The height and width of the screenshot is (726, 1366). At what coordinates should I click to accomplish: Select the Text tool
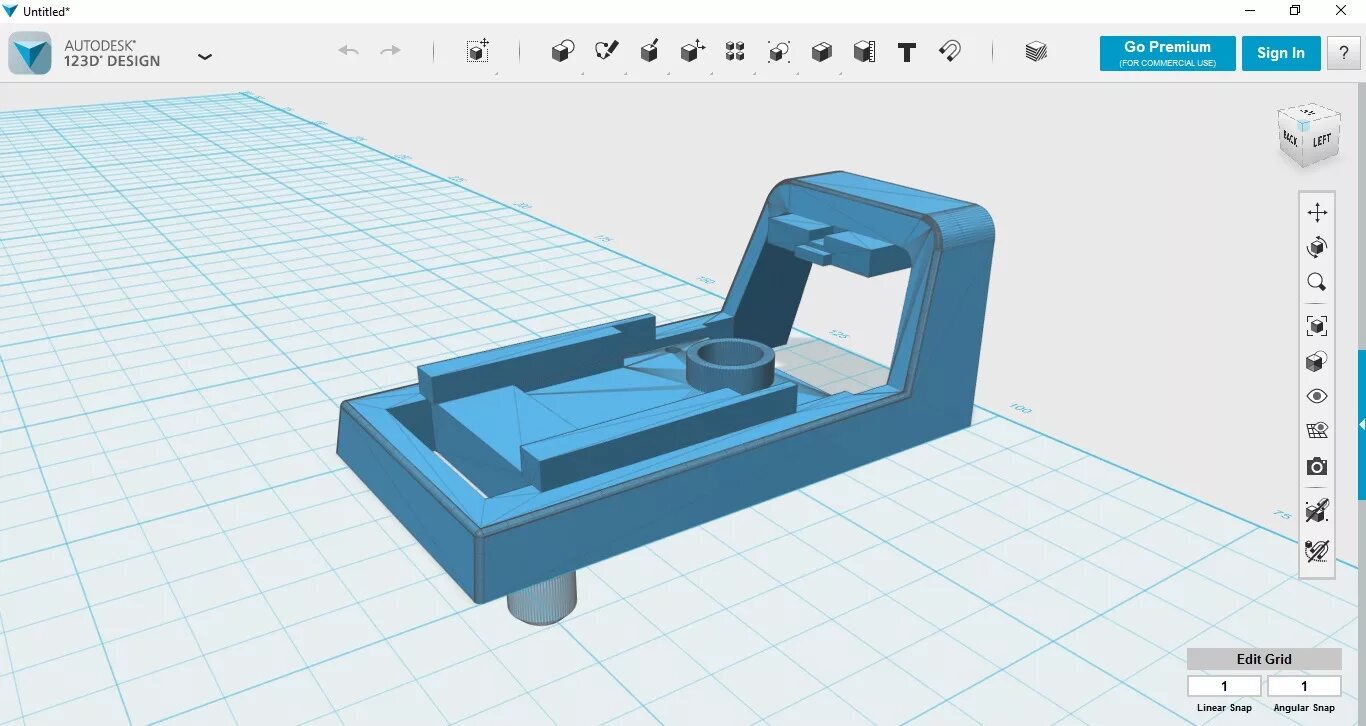click(907, 52)
